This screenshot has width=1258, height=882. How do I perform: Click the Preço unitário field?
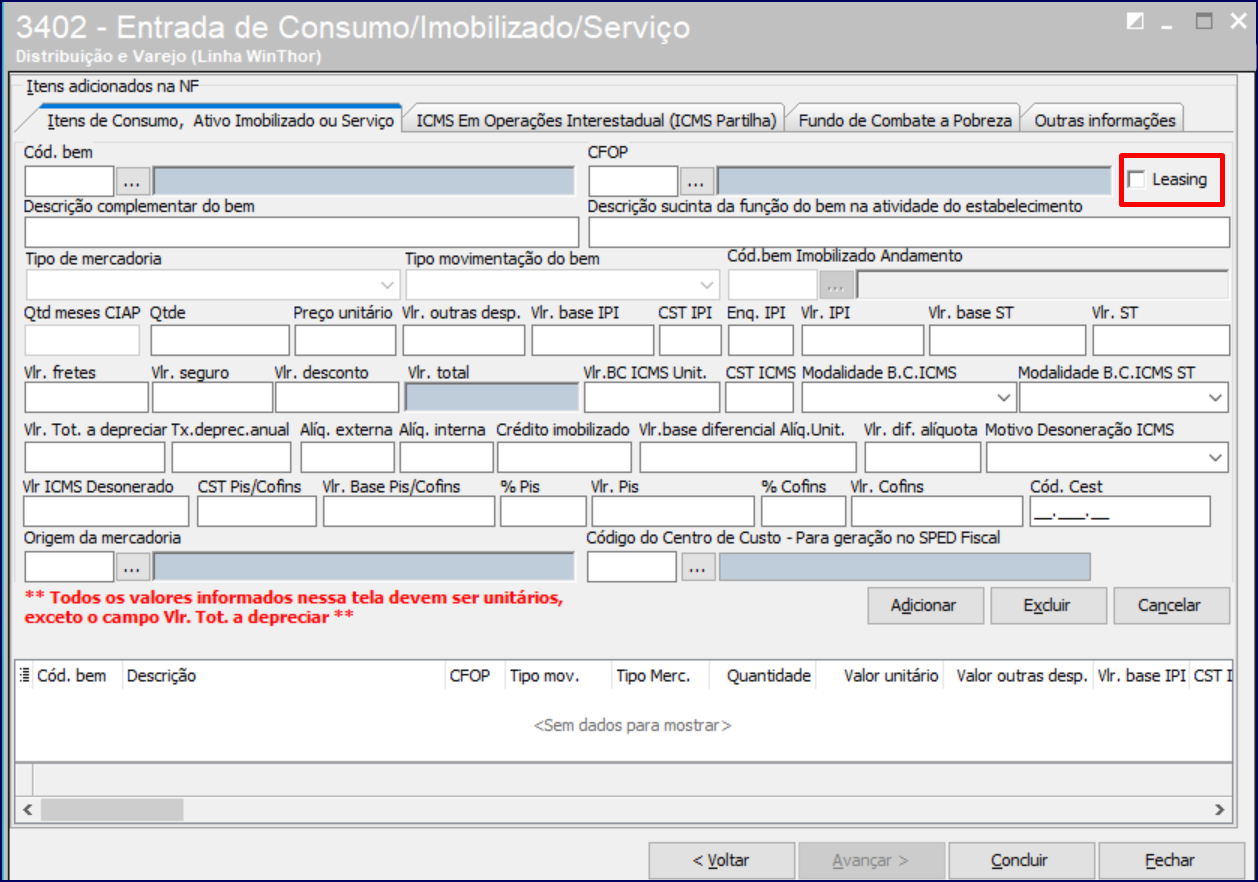pos(346,340)
